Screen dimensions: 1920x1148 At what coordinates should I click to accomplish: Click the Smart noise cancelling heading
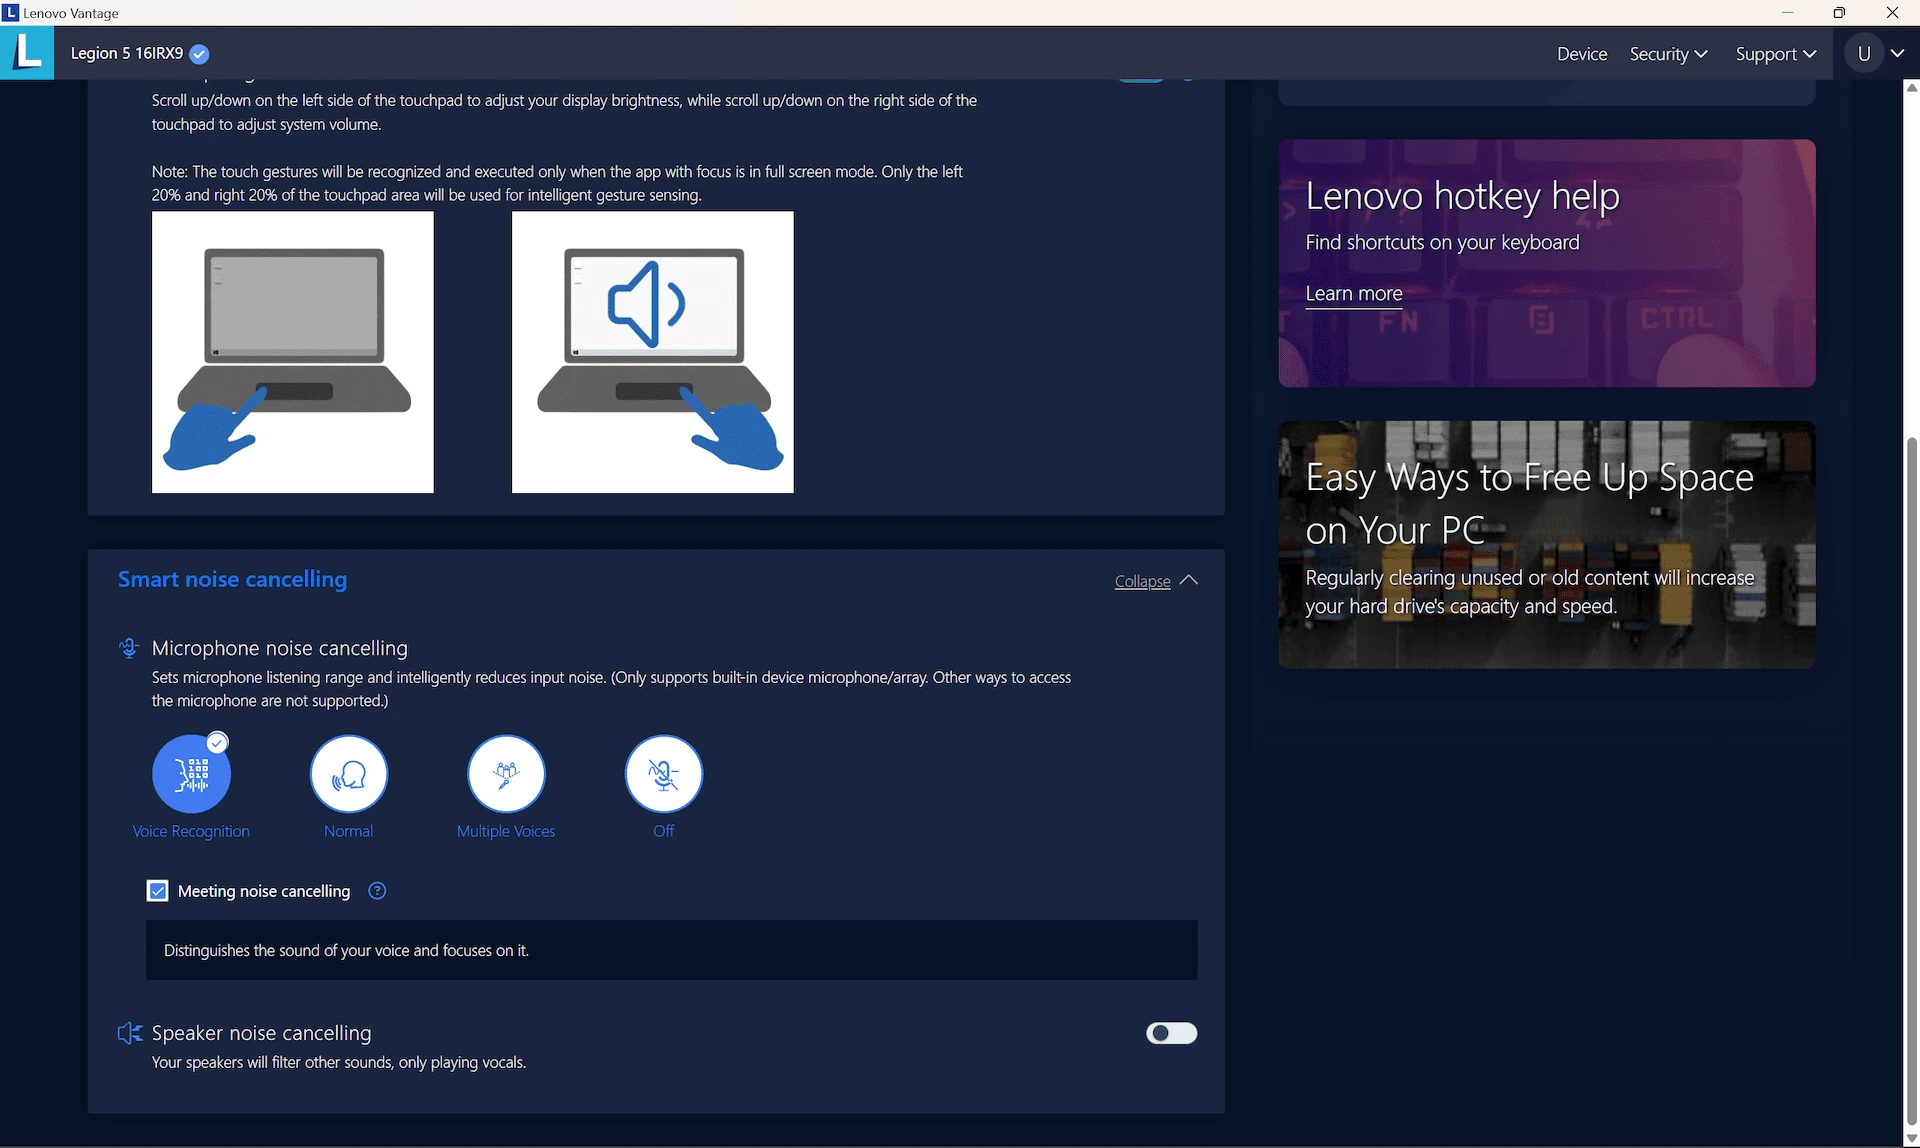(232, 580)
